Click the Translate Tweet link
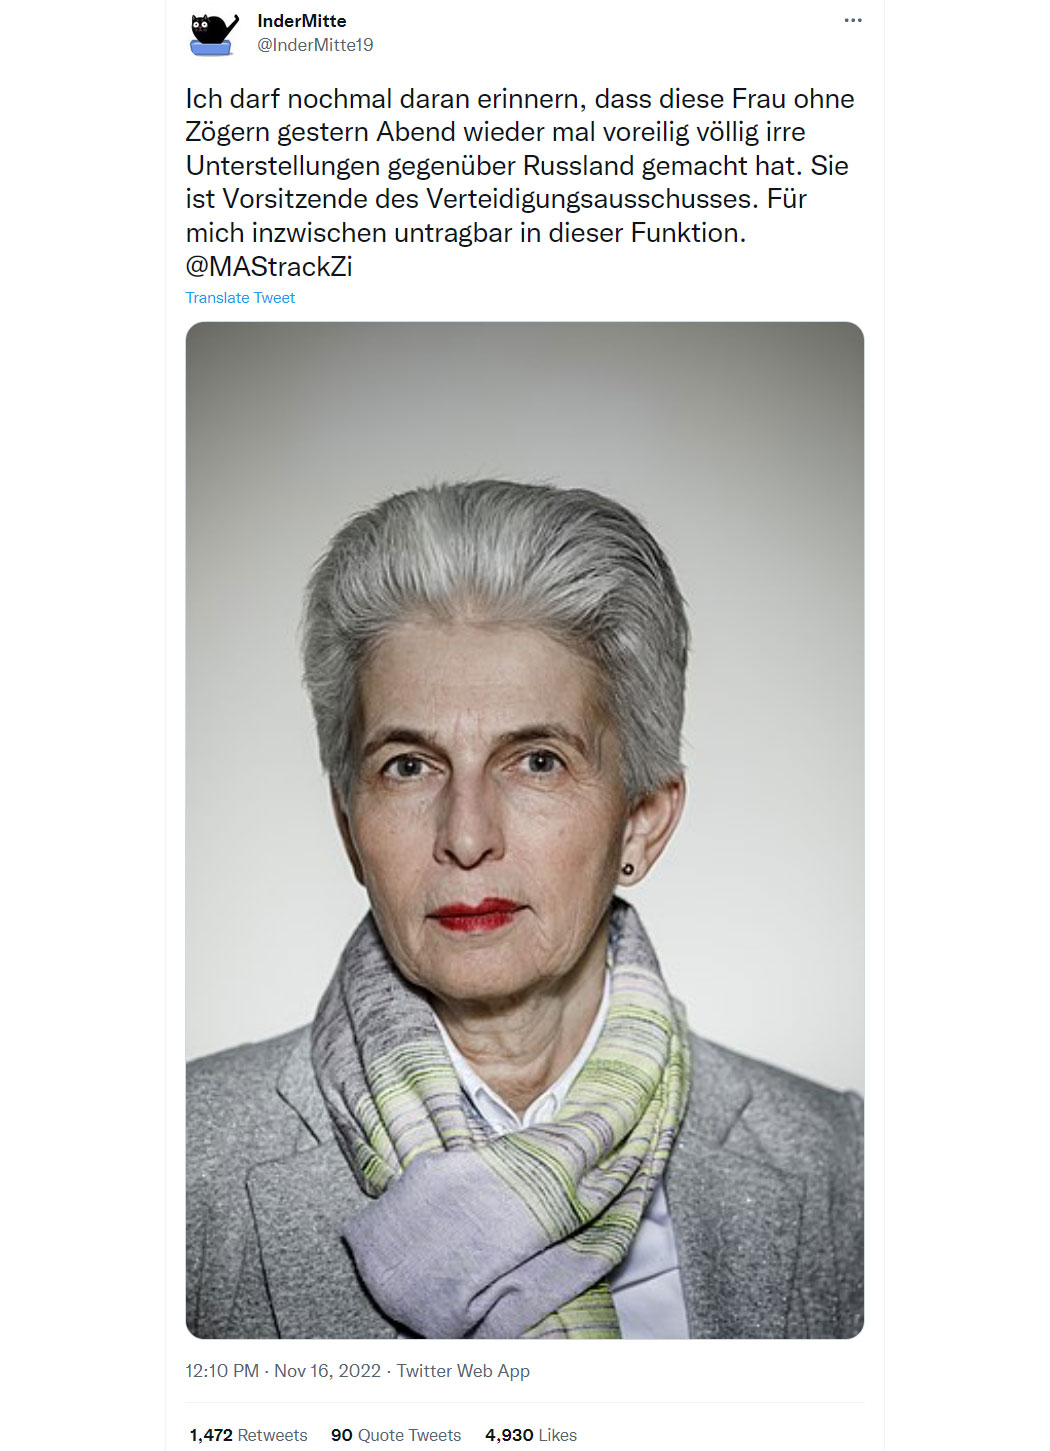The image size is (1050, 1451). (x=240, y=298)
